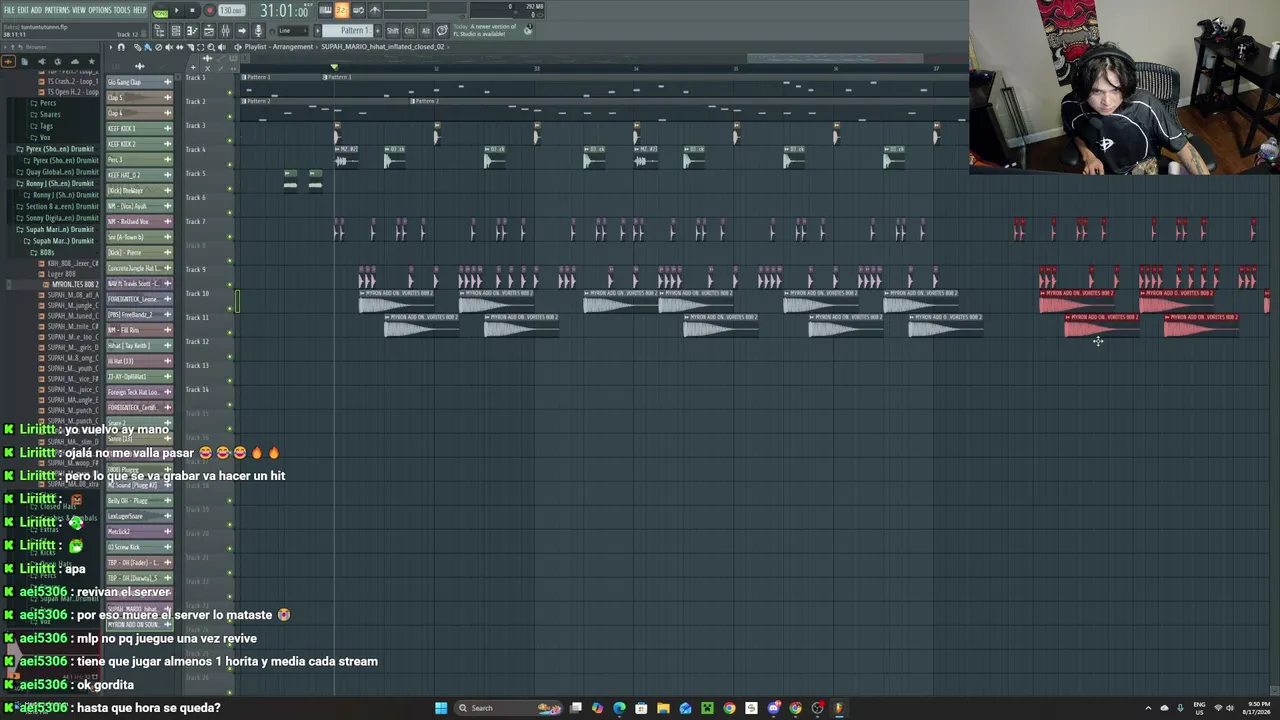Open the TOOLS menu
Image resolution: width=1280 pixels, height=720 pixels.
tap(122, 10)
